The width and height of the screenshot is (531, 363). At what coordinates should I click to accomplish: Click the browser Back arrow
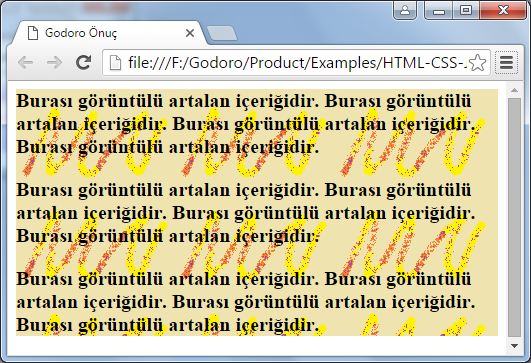pos(26,63)
